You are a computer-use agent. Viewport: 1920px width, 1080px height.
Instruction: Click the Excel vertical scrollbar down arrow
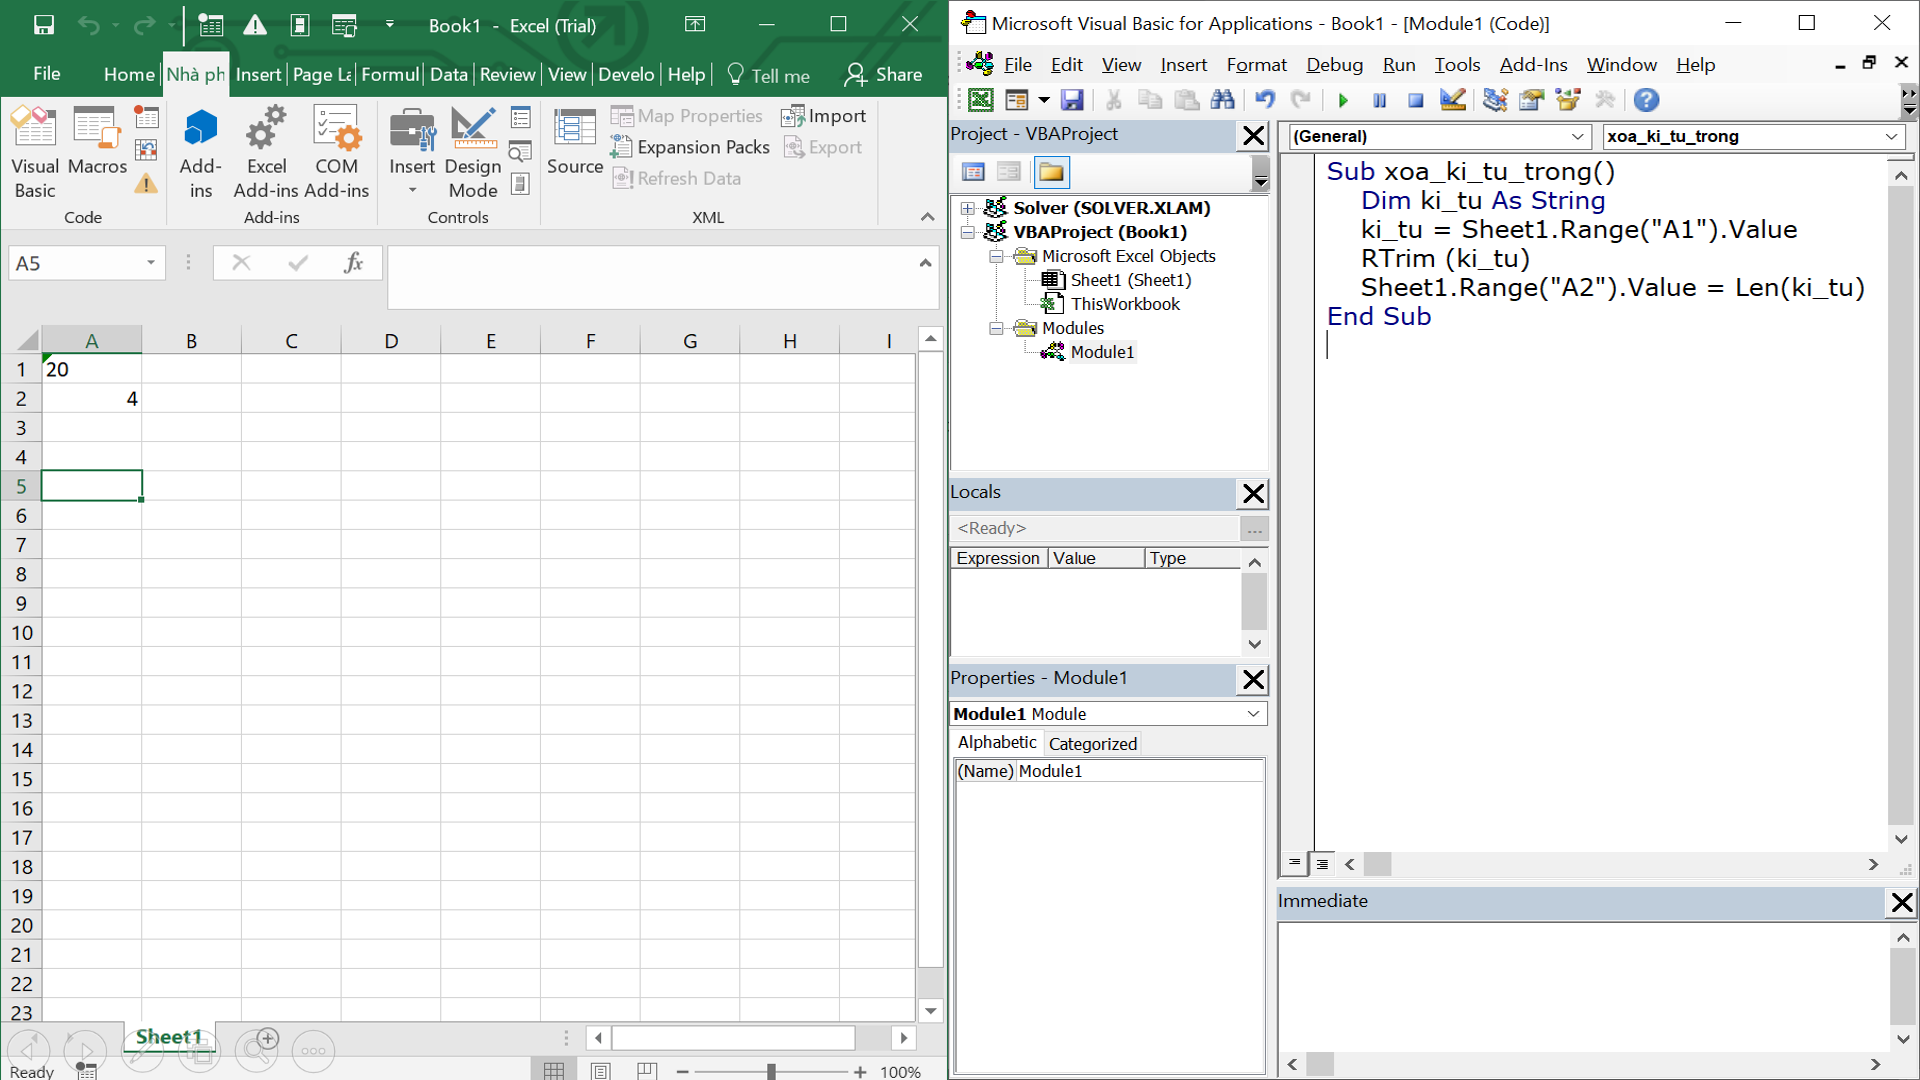click(930, 1011)
